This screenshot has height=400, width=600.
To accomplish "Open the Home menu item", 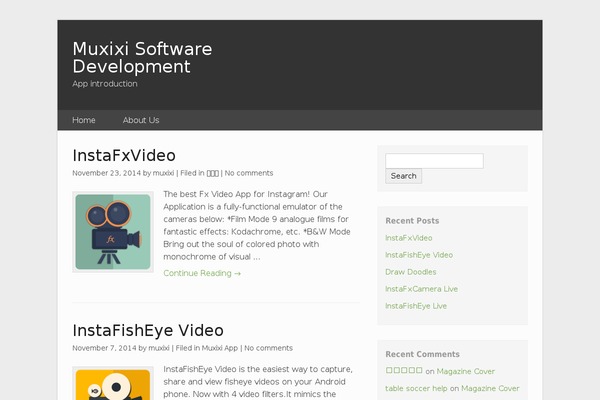I will pos(84,120).
